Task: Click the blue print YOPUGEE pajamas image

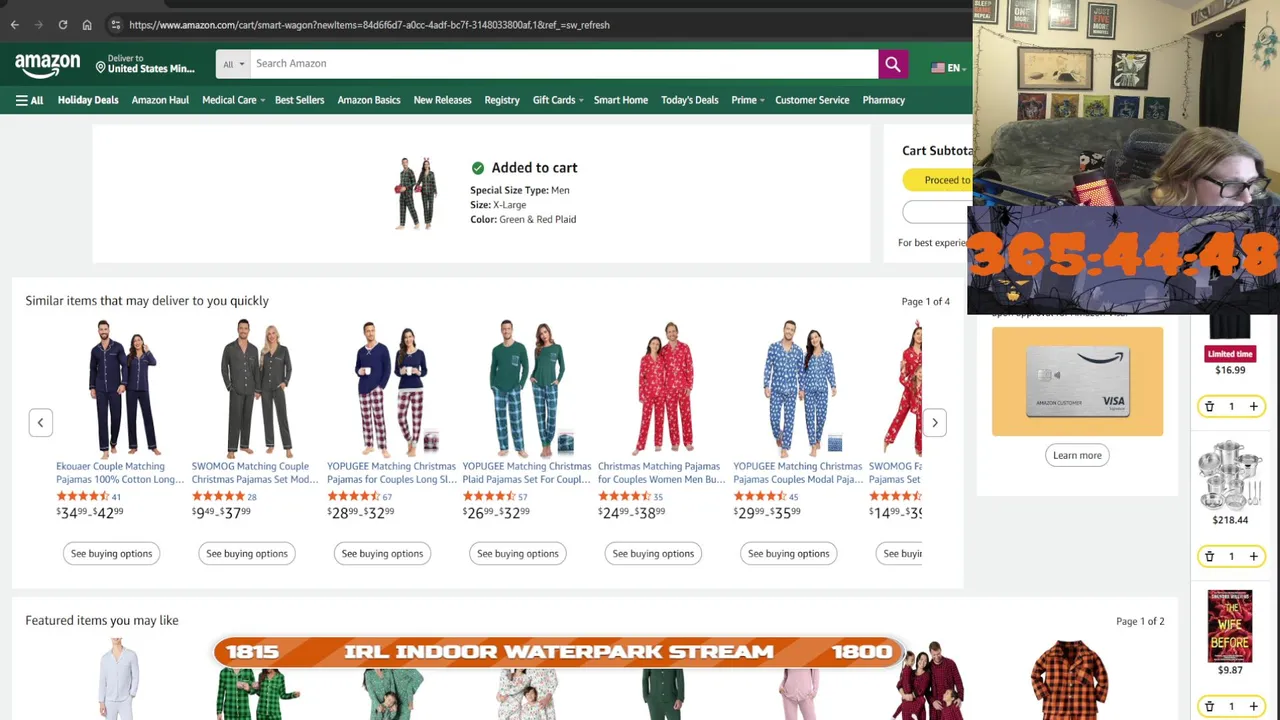Action: 799,388
